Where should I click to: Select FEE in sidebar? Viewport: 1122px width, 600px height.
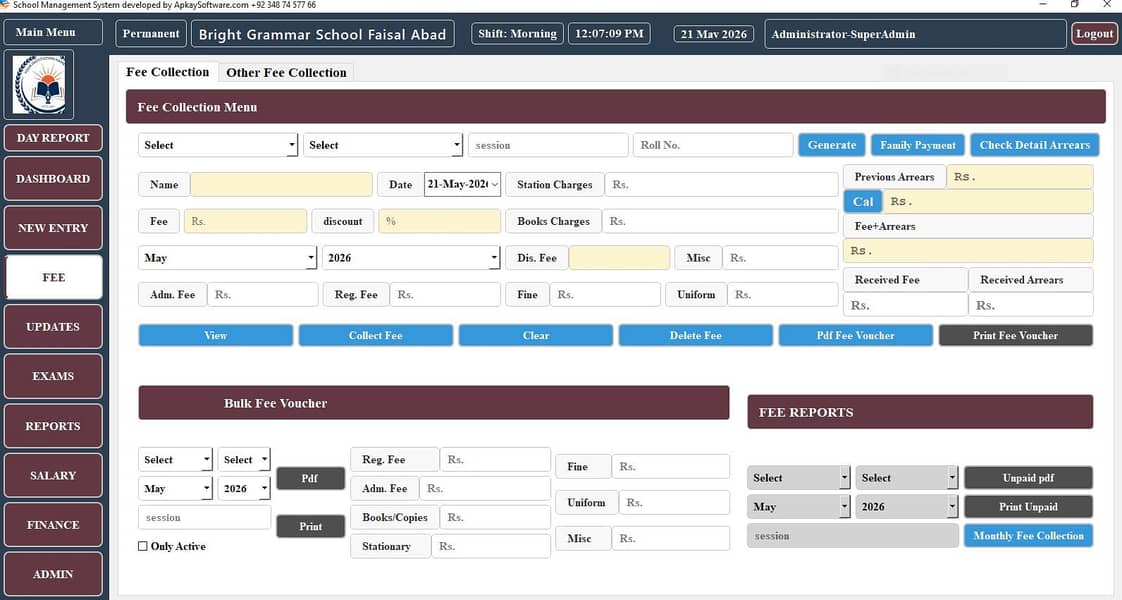(x=53, y=277)
